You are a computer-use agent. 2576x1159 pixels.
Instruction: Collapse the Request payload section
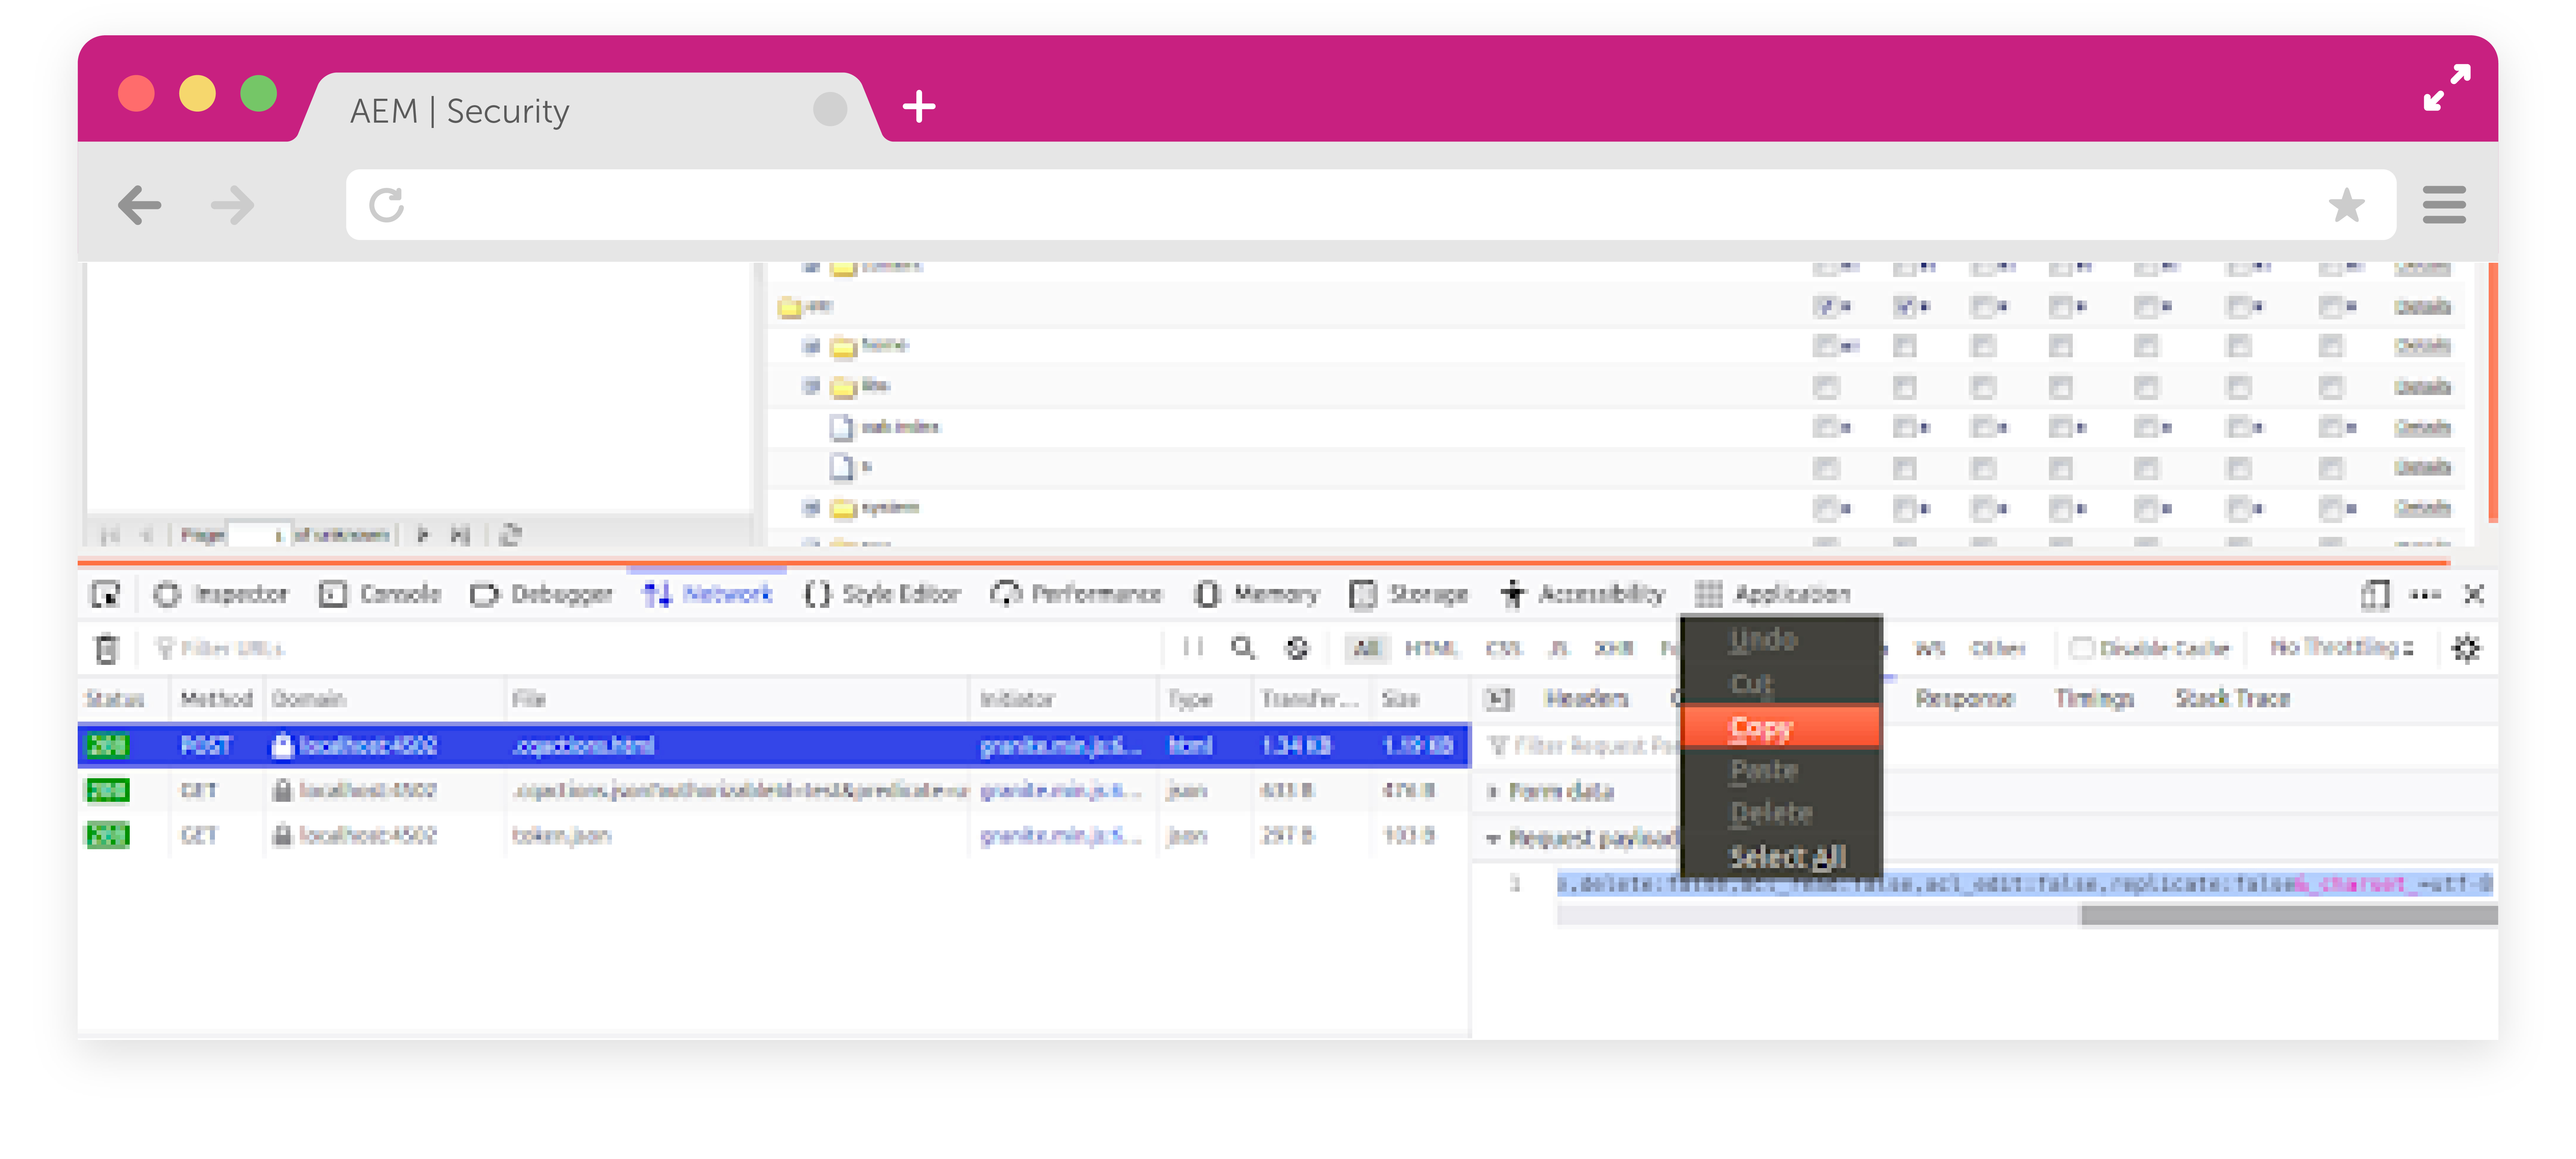[x=1493, y=838]
